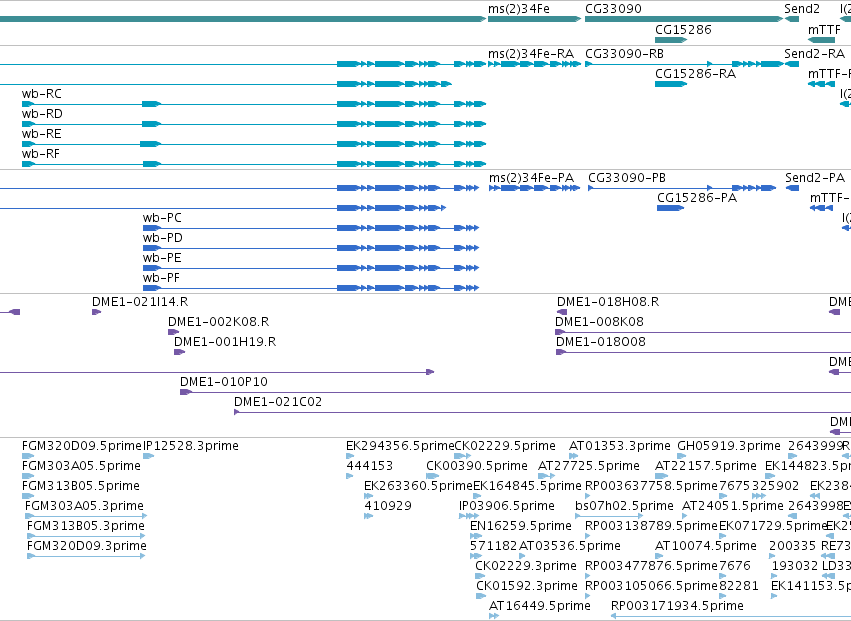Click the wb-PE protein label
Viewport: 851px width, 621px height.
click(x=162, y=258)
